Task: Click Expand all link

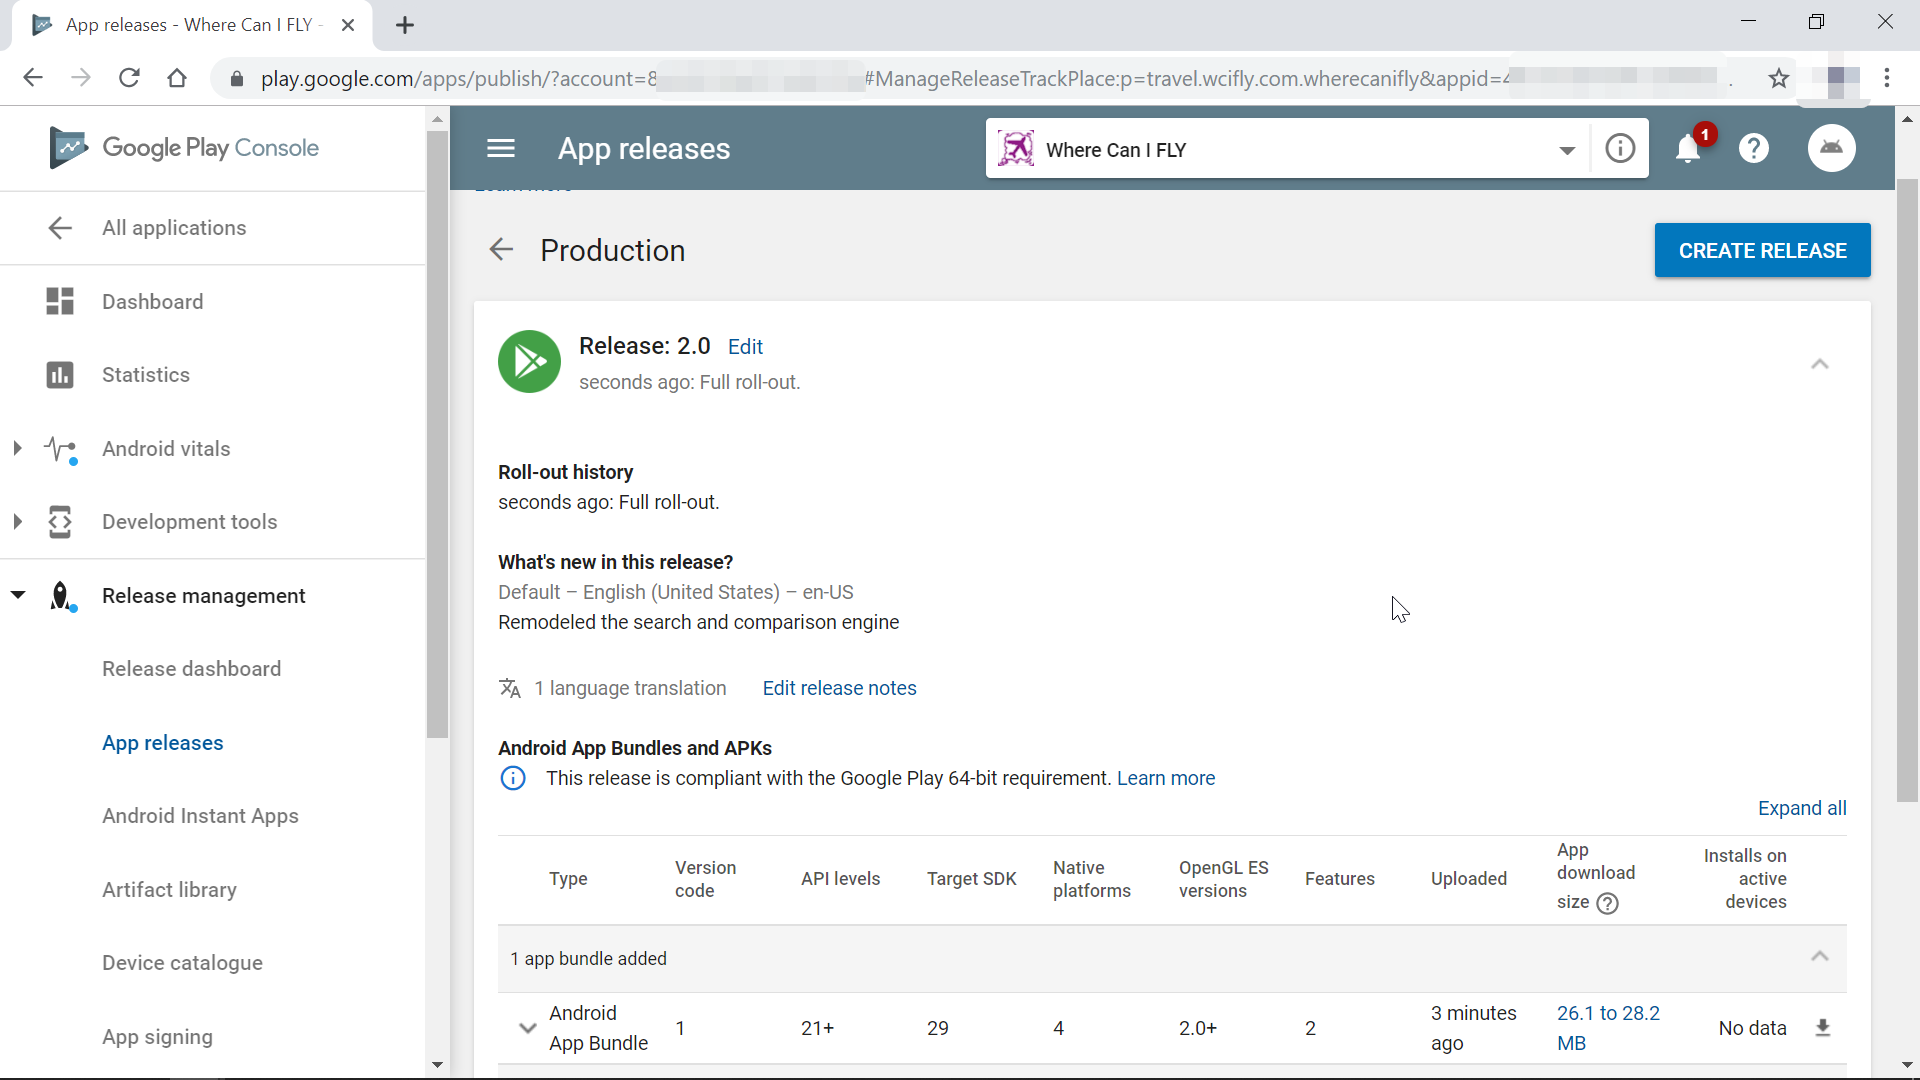Action: pos(1802,808)
